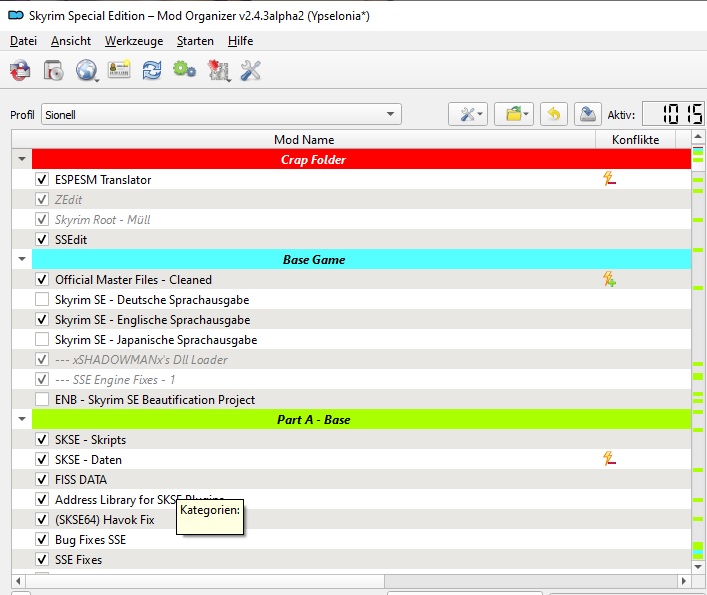Open Settings via wrench and screwdriver icon
Image resolution: width=707 pixels, height=595 pixels.
251,70
